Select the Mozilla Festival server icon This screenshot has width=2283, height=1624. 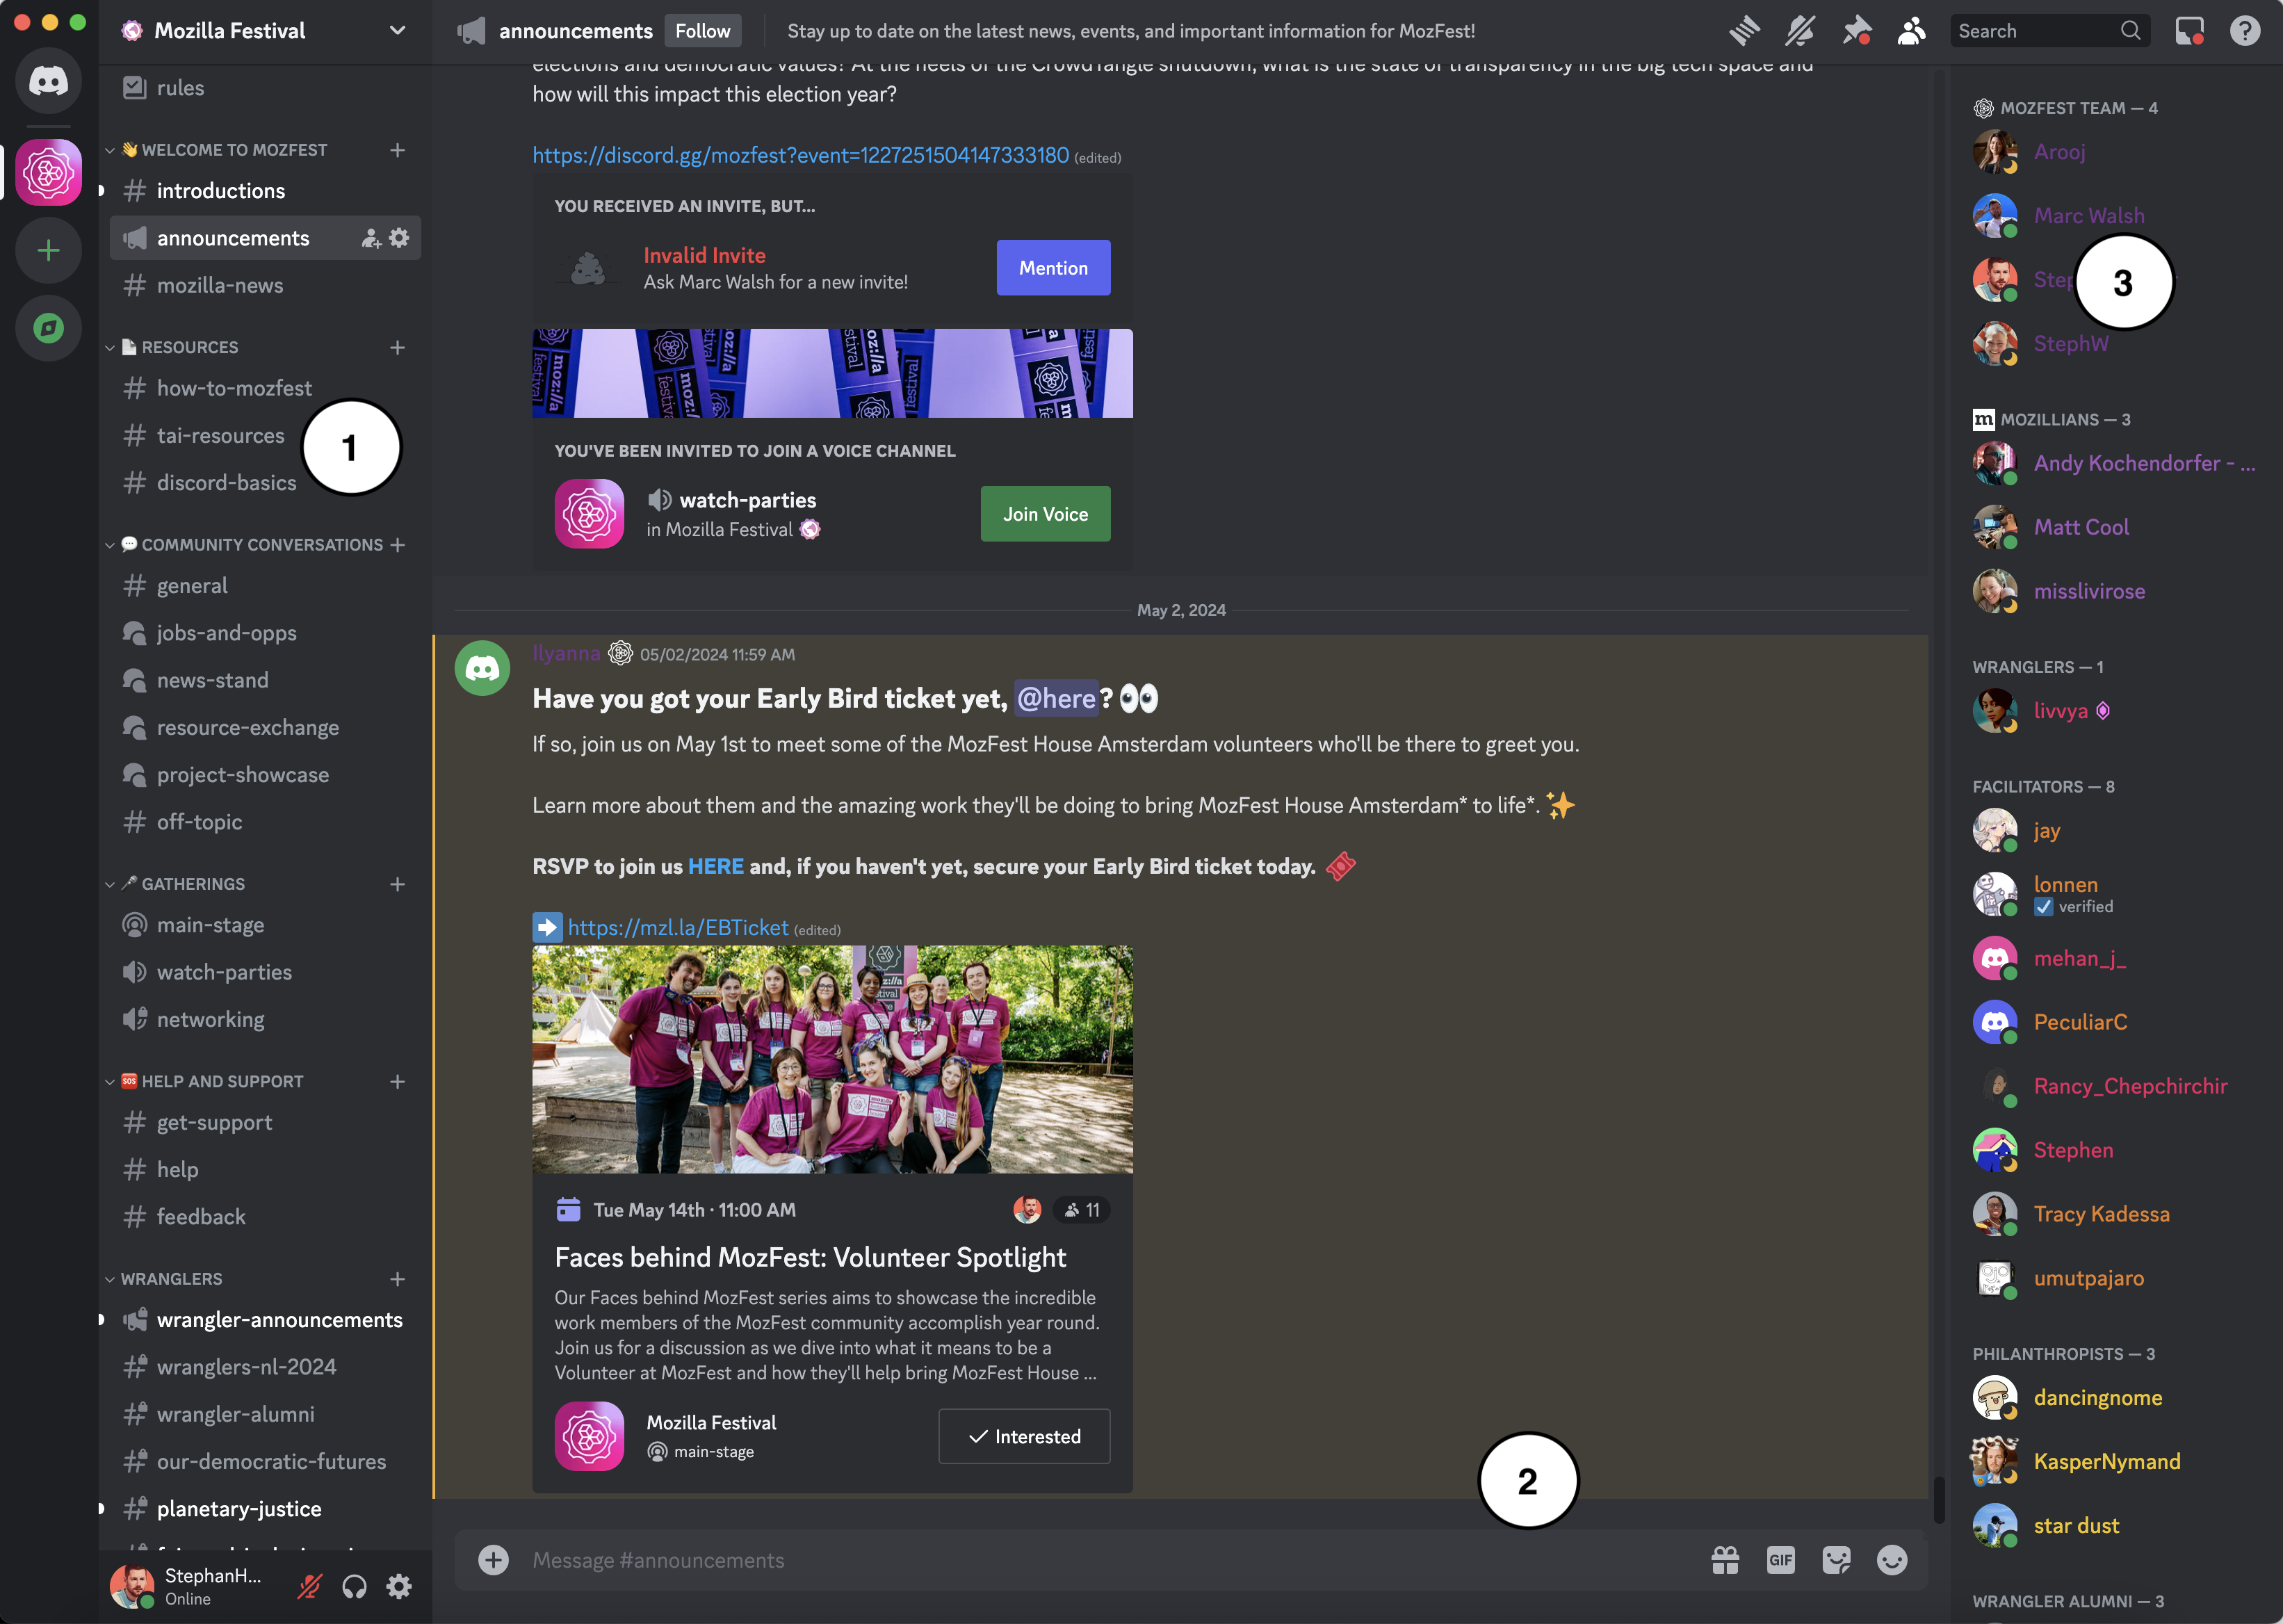pyautogui.click(x=48, y=173)
